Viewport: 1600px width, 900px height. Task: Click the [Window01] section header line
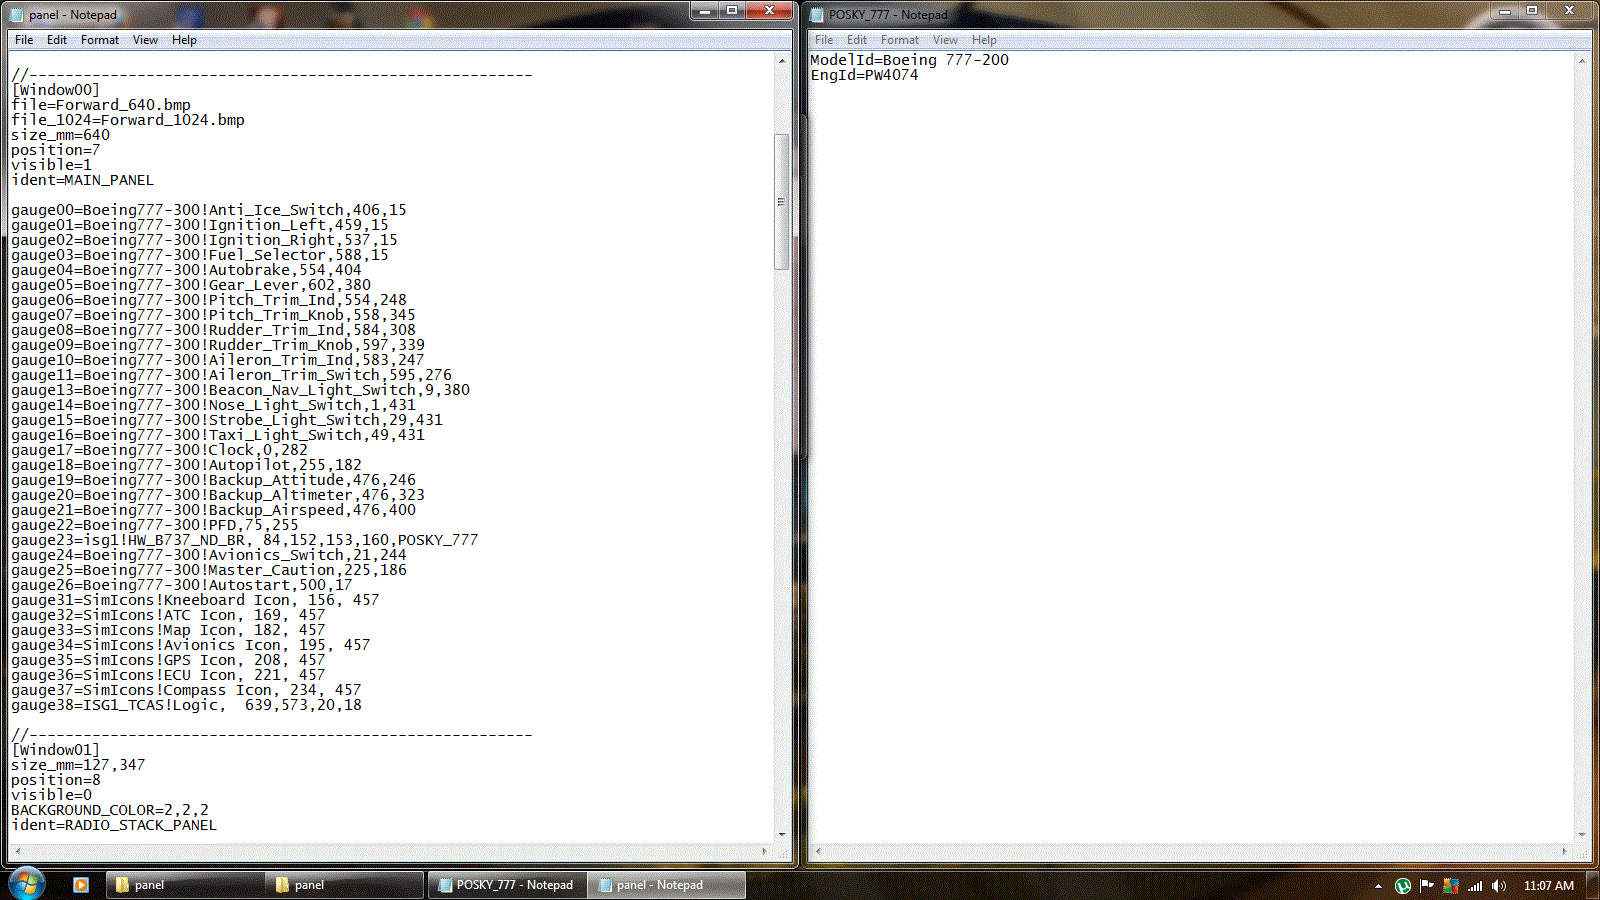point(55,750)
